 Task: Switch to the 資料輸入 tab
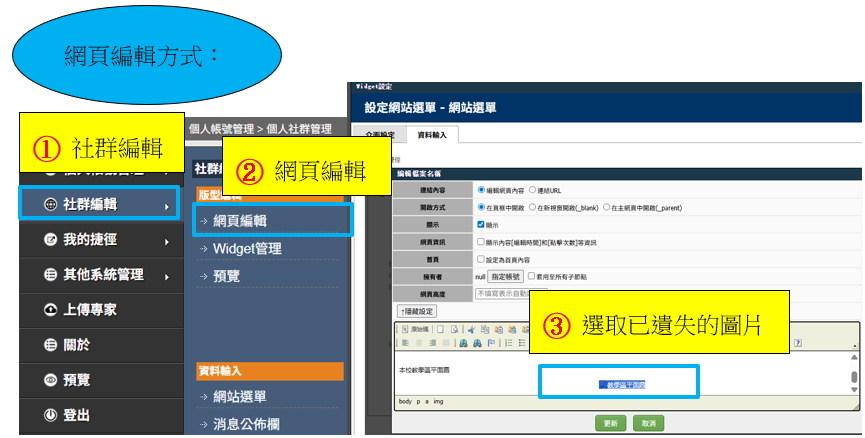(x=433, y=134)
